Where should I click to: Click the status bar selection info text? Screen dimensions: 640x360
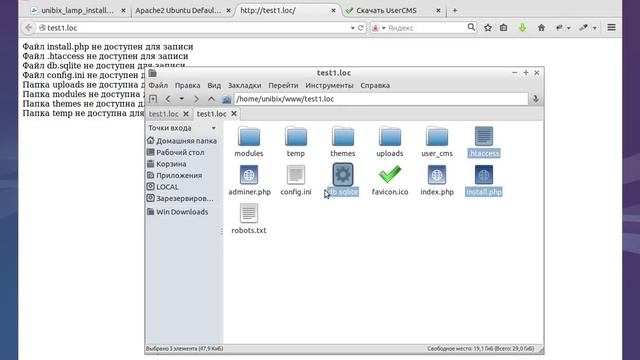(184, 349)
